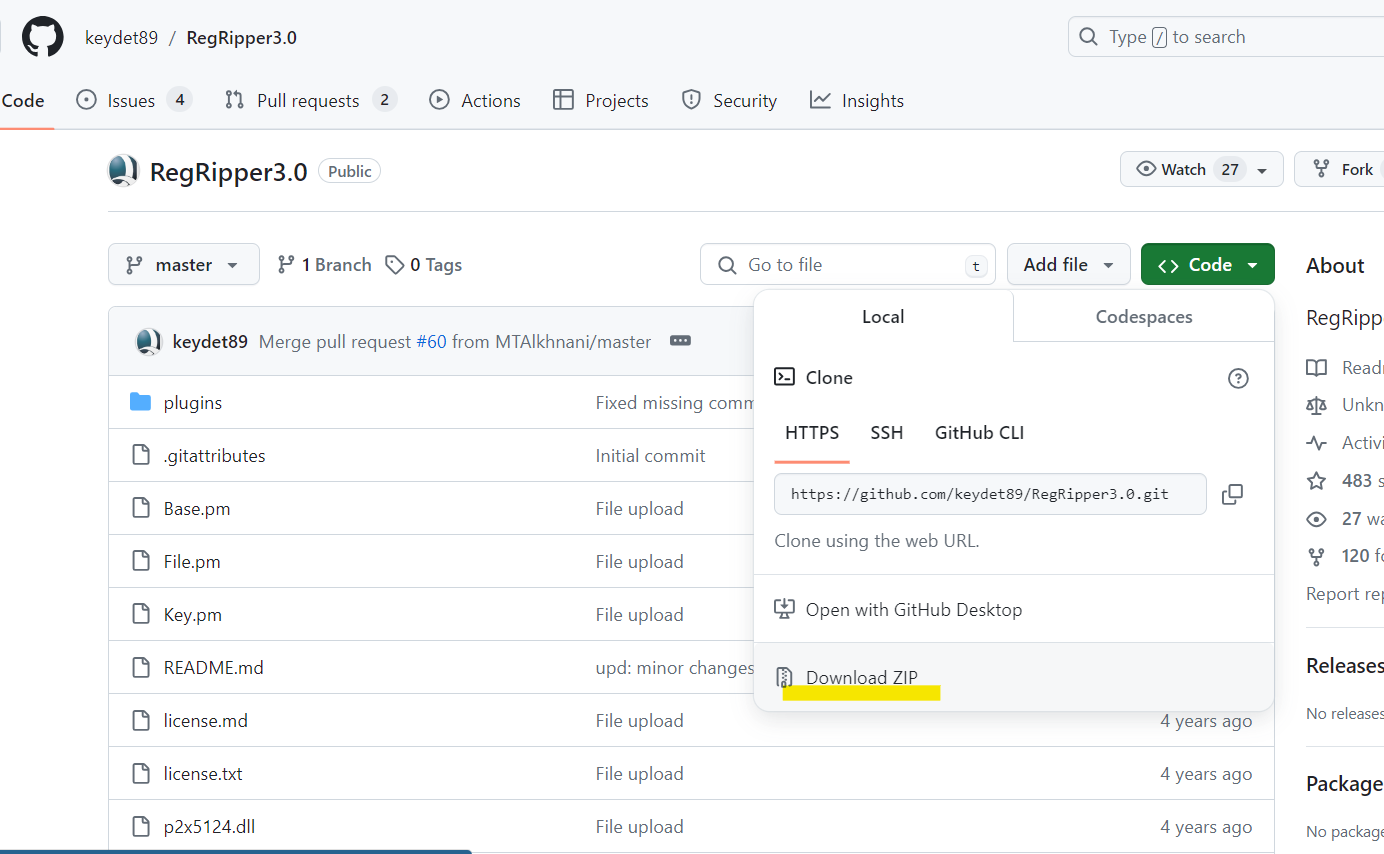Image resolution: width=1384 pixels, height=854 pixels.
Task: Open the keydet89 owner link
Action: [x=121, y=38]
